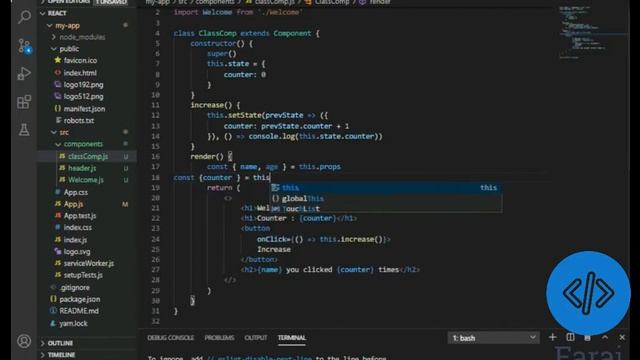
Task: Click line number 12 in gutter
Action: pos(156,116)
